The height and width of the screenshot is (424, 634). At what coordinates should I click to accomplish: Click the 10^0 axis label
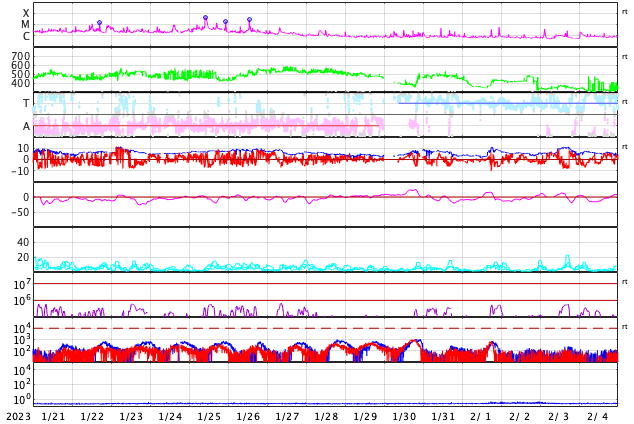22,400
